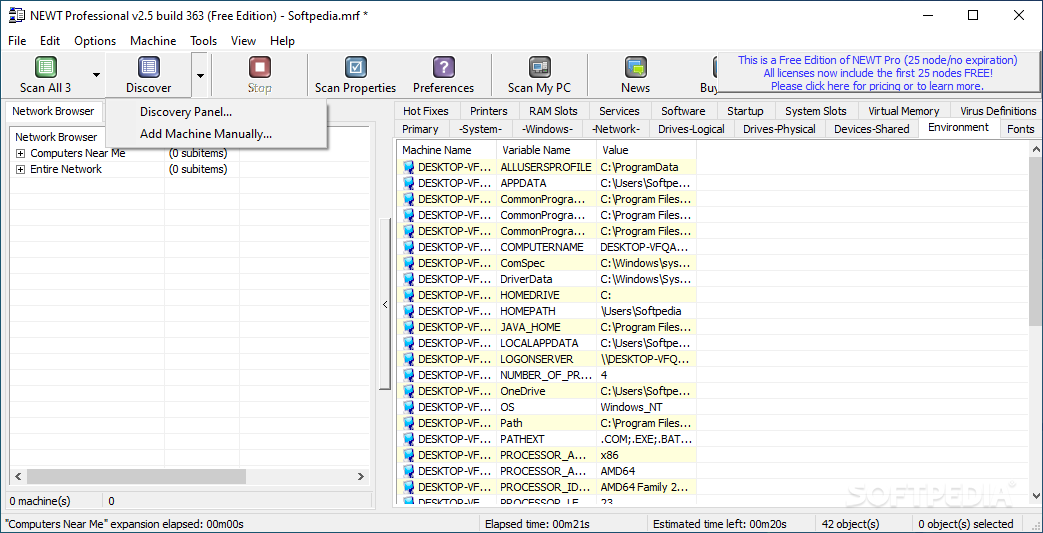
Task: Switch to the Services tab
Action: 619,111
